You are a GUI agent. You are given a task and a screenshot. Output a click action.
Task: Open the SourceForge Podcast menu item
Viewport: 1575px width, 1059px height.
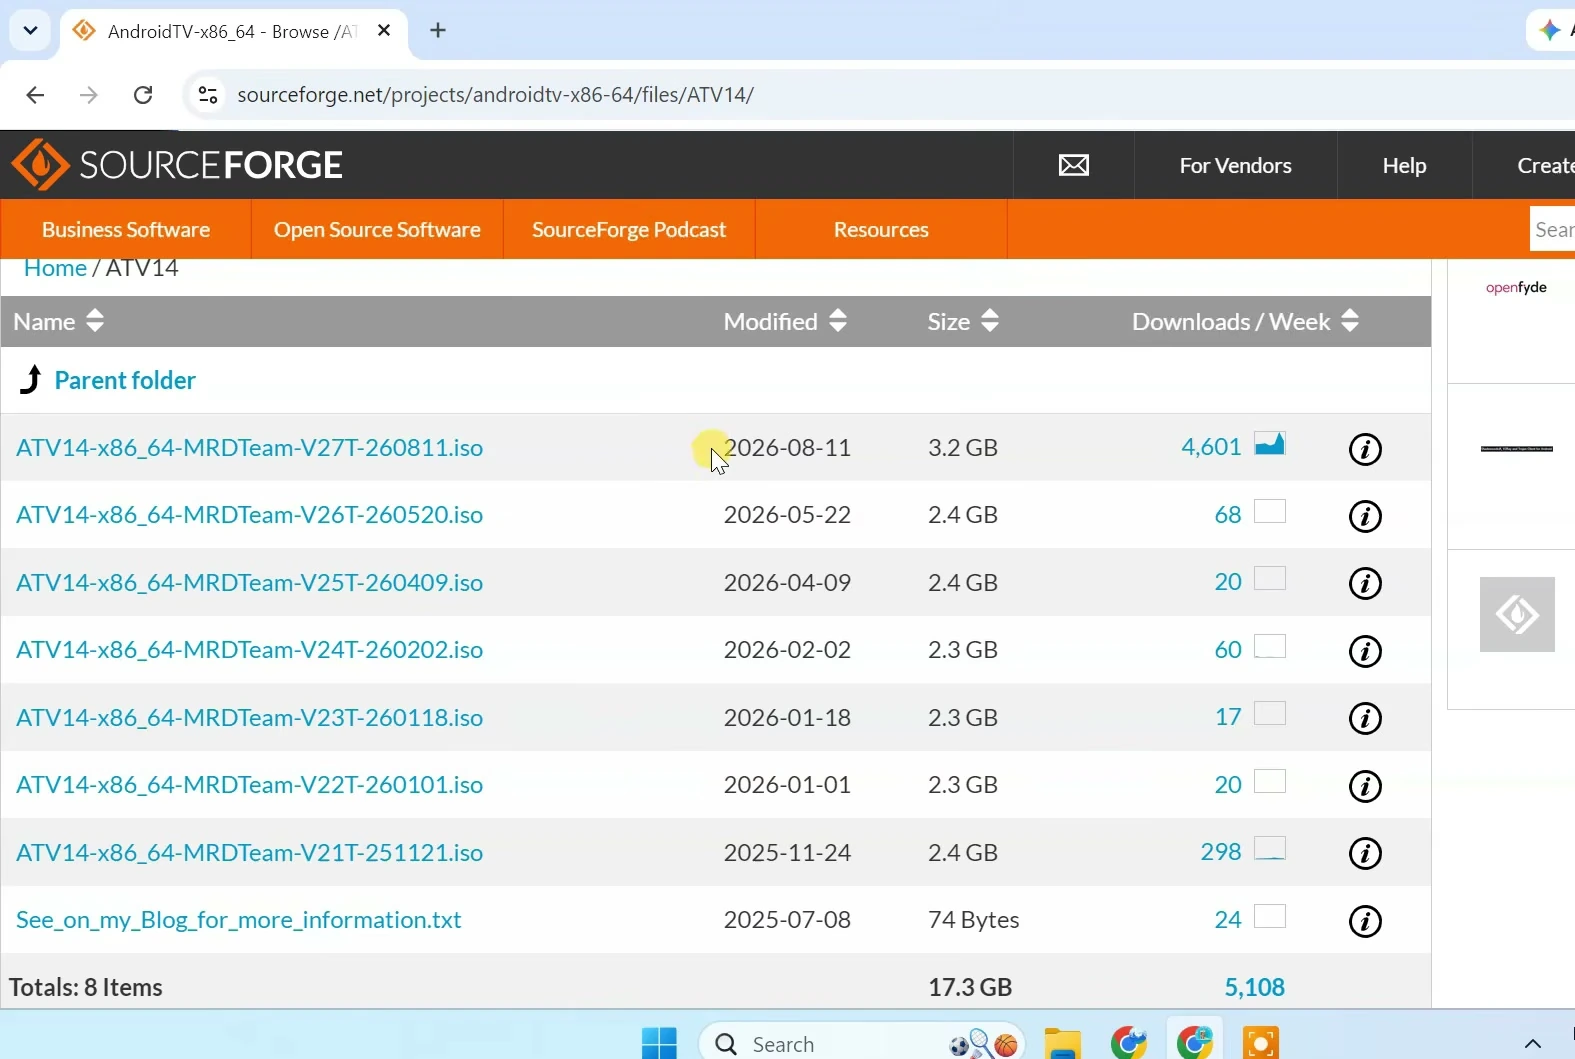click(629, 229)
